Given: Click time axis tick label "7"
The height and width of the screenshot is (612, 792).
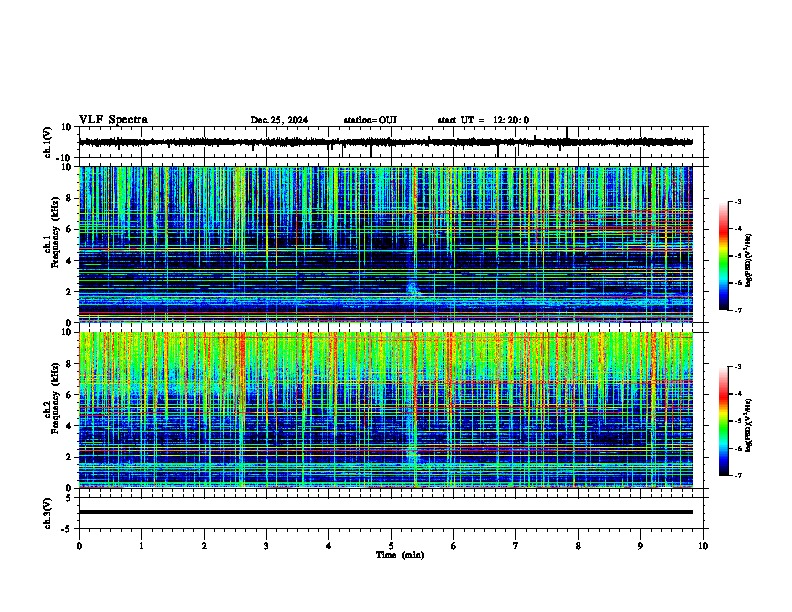Looking at the screenshot, I should click(x=516, y=546).
